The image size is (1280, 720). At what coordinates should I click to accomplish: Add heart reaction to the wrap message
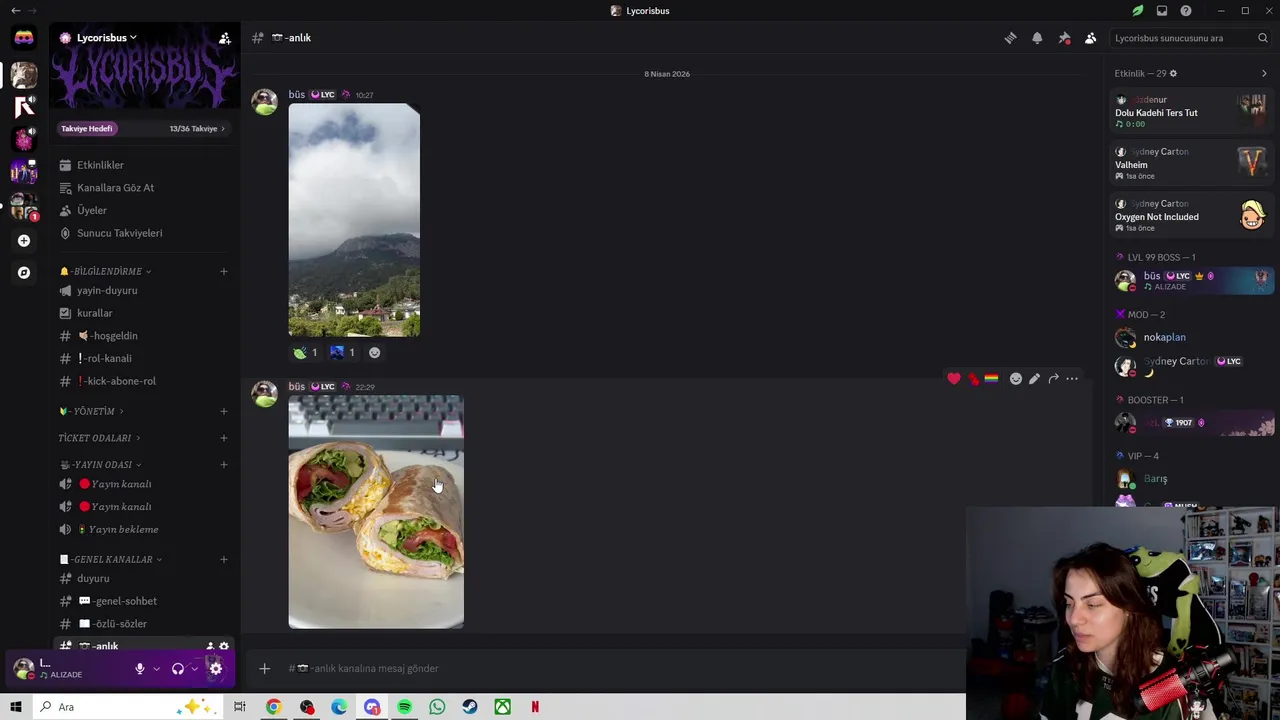point(954,379)
